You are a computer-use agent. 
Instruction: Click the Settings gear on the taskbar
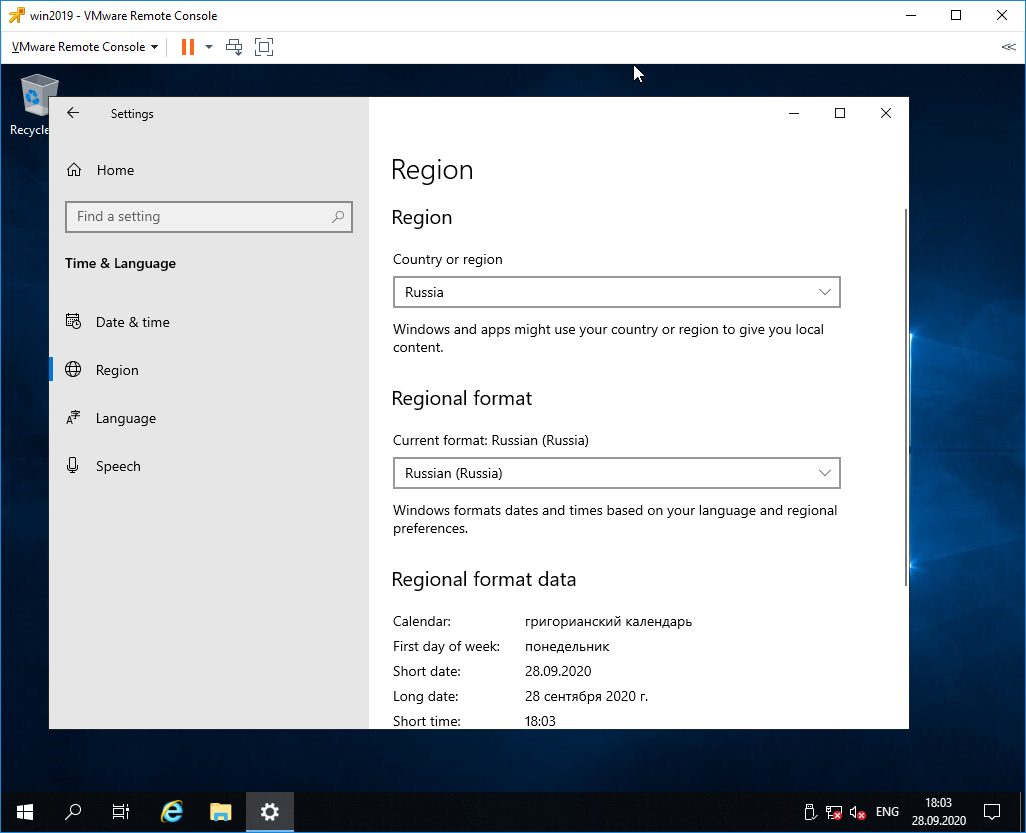pos(270,812)
